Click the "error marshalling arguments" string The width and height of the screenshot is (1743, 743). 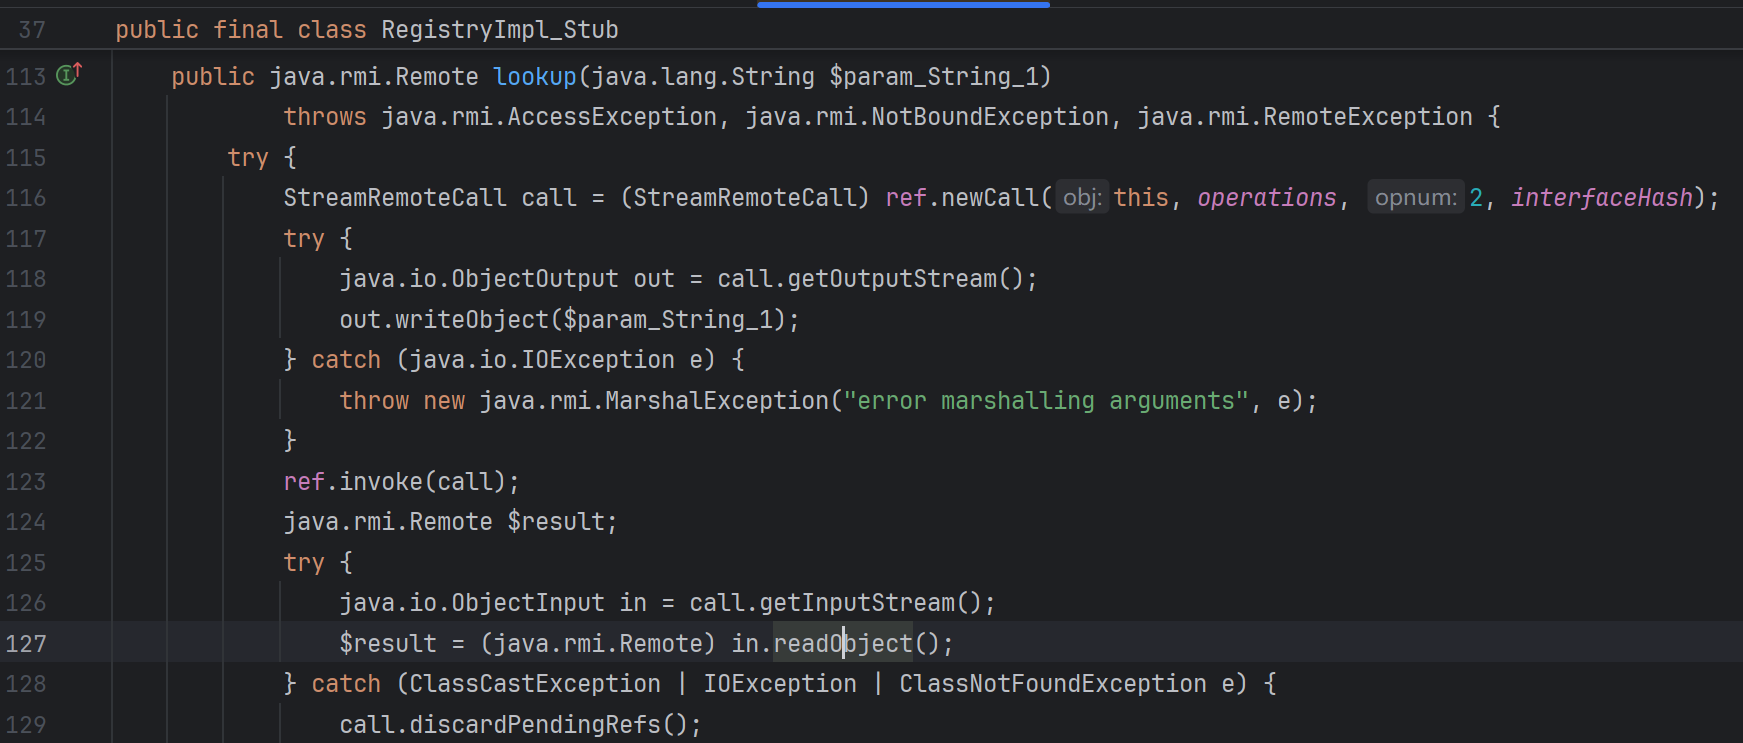[x=1045, y=401]
